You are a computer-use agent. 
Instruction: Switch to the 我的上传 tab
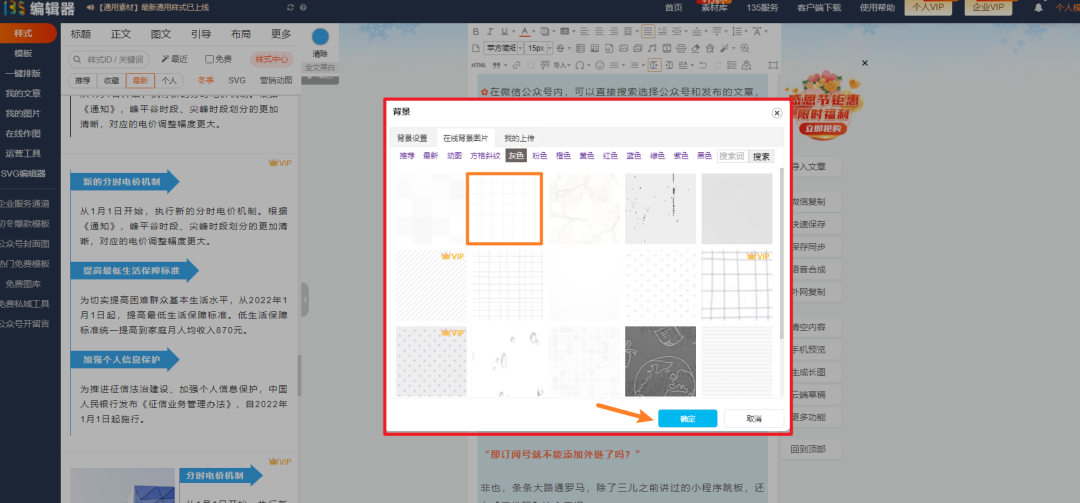coord(519,138)
